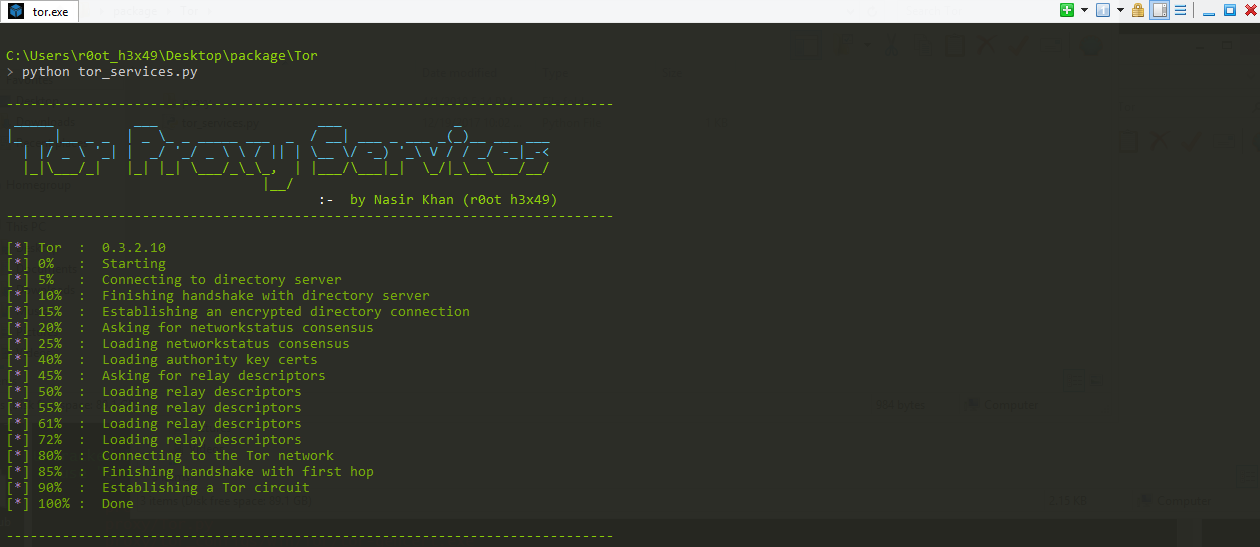Open a new console with green plus icon
This screenshot has height=547, width=1260.
(1067, 10)
